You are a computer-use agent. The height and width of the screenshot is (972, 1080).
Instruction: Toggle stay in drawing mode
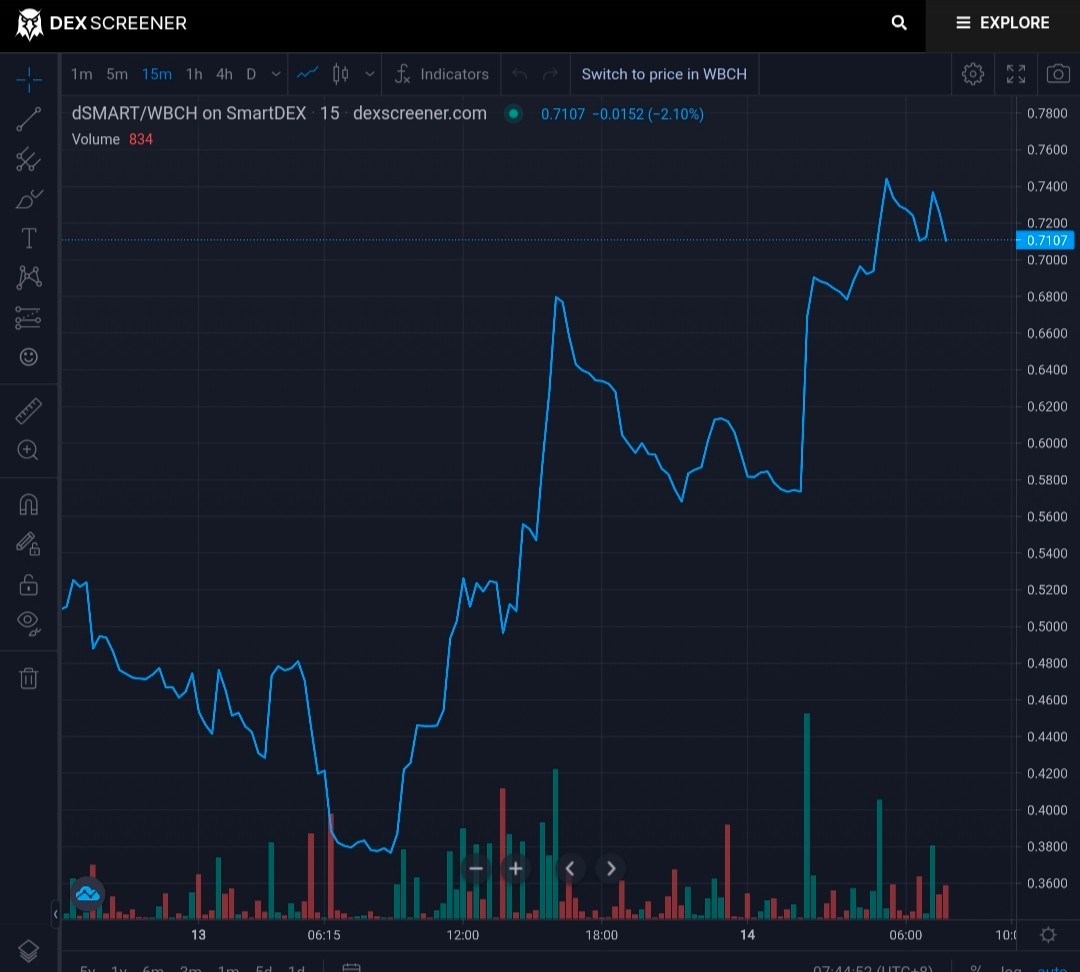(x=29, y=544)
